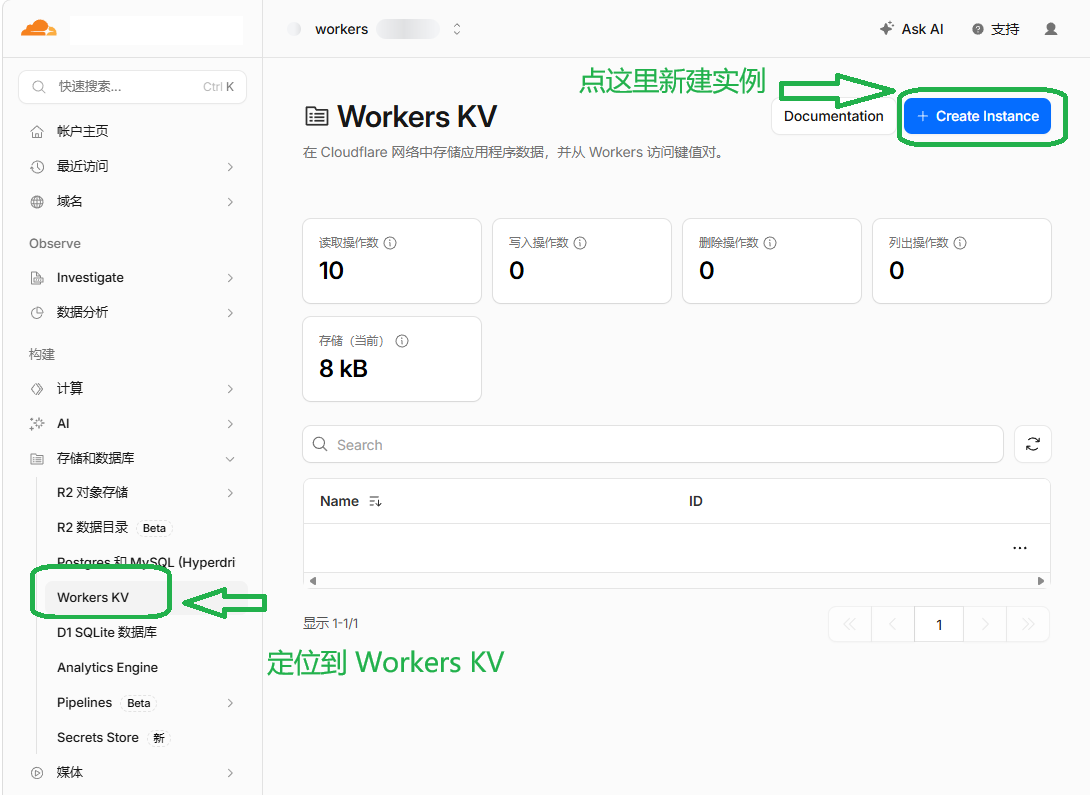Viewport: 1090px width, 795px height.
Task: Click the Cloudflare logo
Action: click(x=39, y=28)
